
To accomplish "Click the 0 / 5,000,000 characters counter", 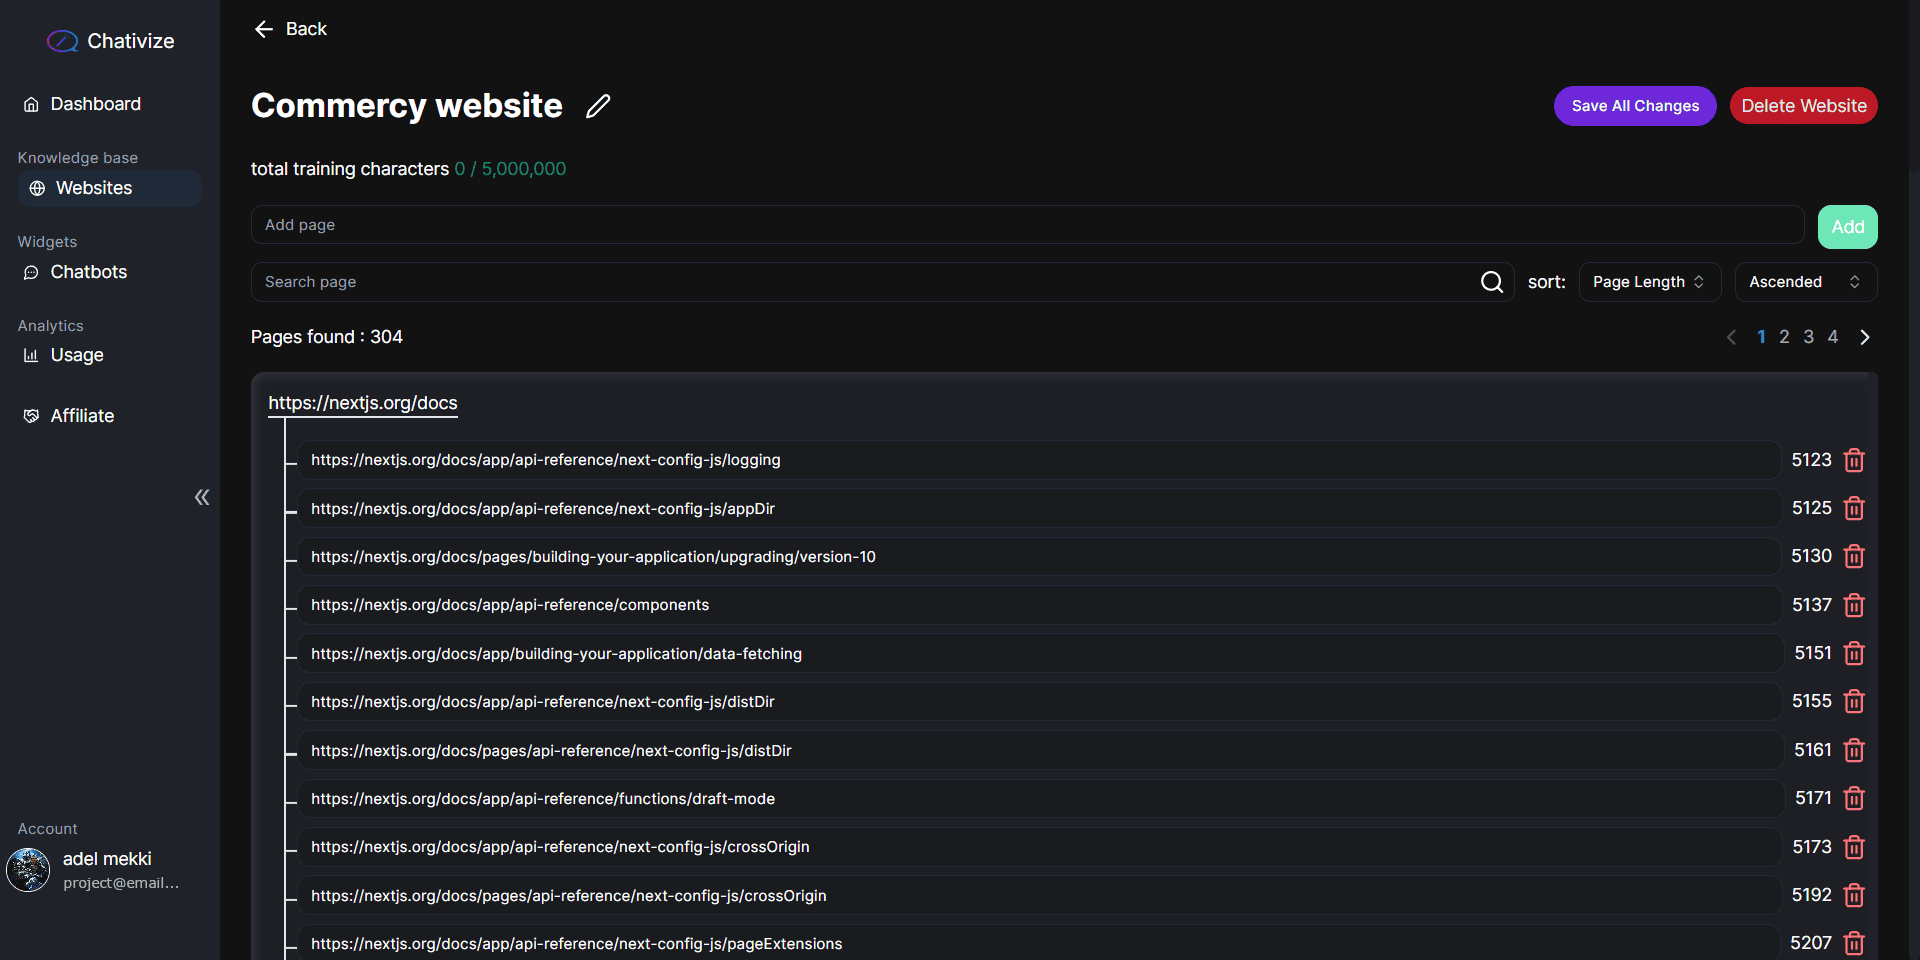I will coord(510,169).
